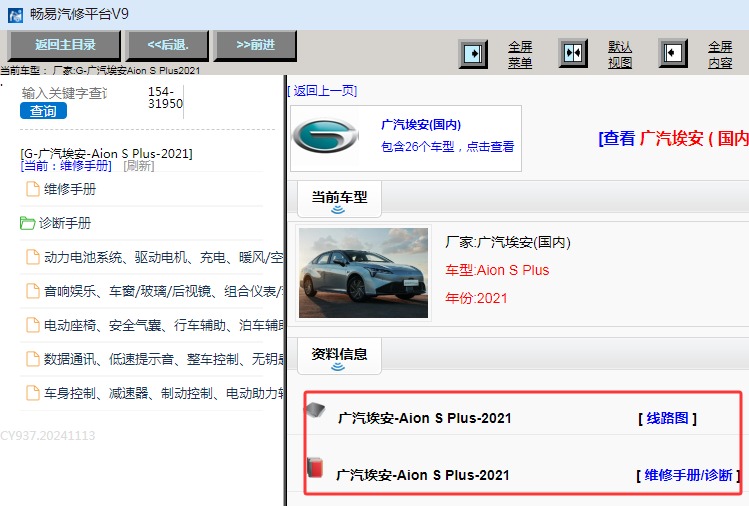Image resolution: width=749 pixels, height=506 pixels.
Task: Click 广汽埃安-Aion S Plus-2021 text in 线路图 row
Action: 425,419
